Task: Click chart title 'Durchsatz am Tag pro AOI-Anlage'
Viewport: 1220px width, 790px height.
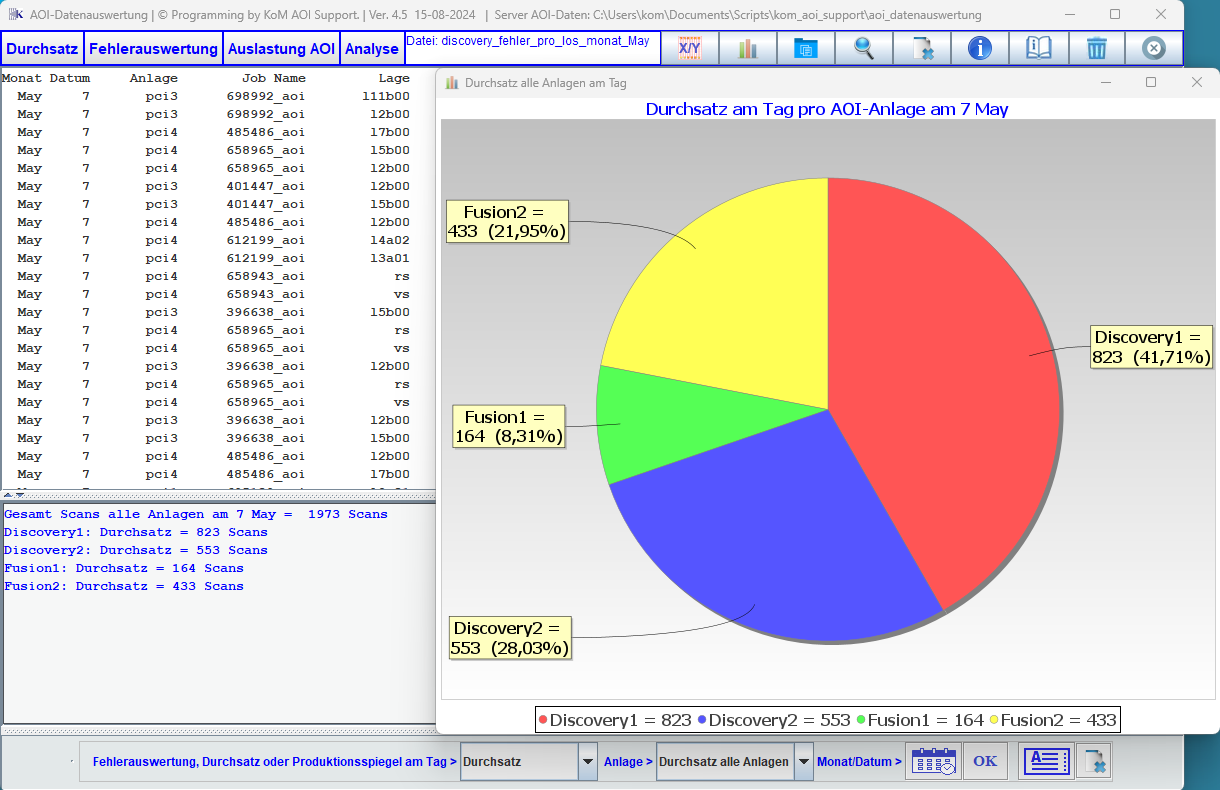Action: (x=827, y=109)
